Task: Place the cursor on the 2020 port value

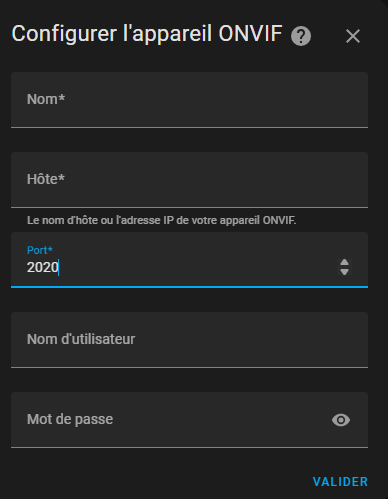Action: pos(43,267)
